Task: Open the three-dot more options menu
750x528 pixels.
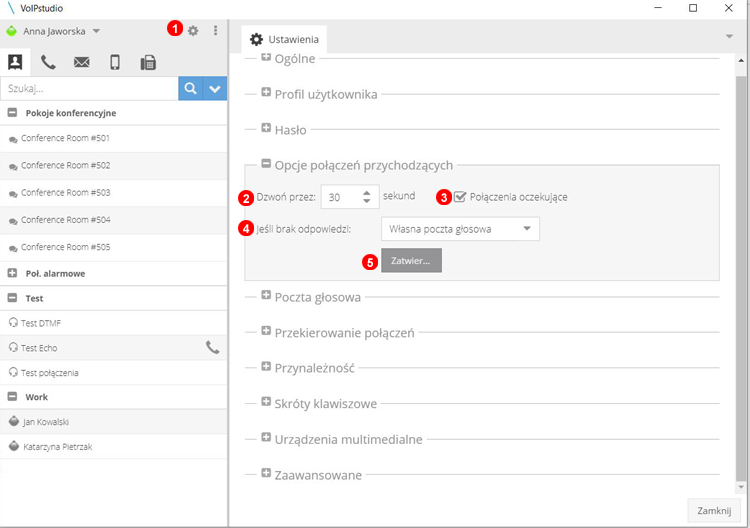Action: coord(215,31)
